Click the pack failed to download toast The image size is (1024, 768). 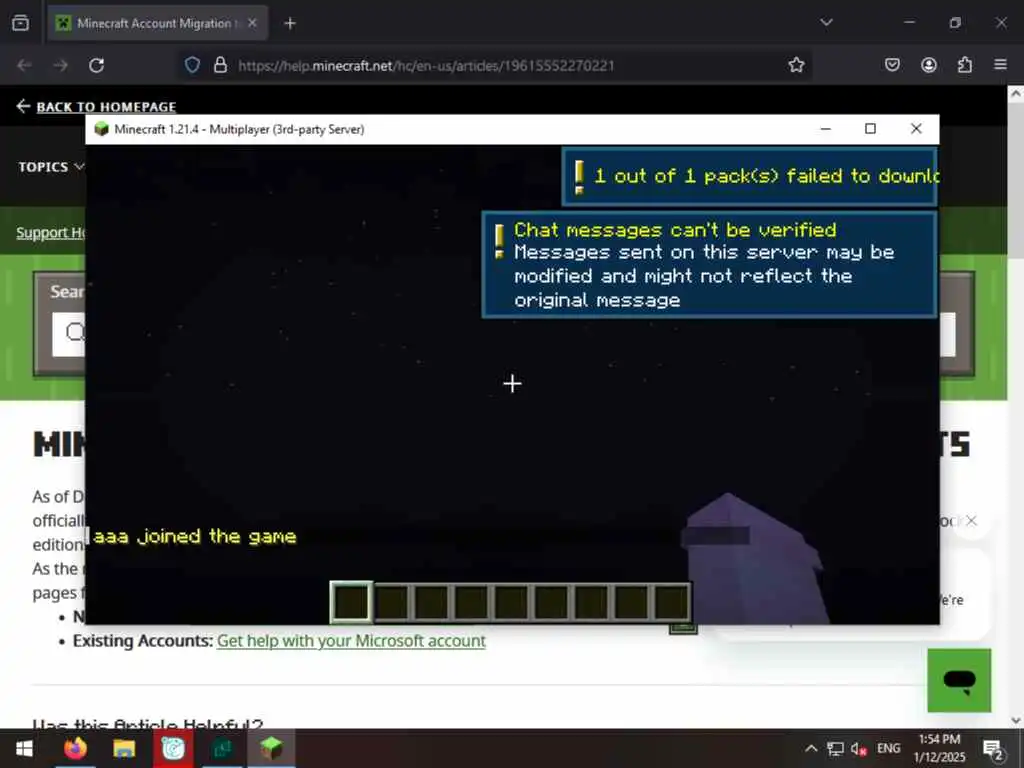750,176
